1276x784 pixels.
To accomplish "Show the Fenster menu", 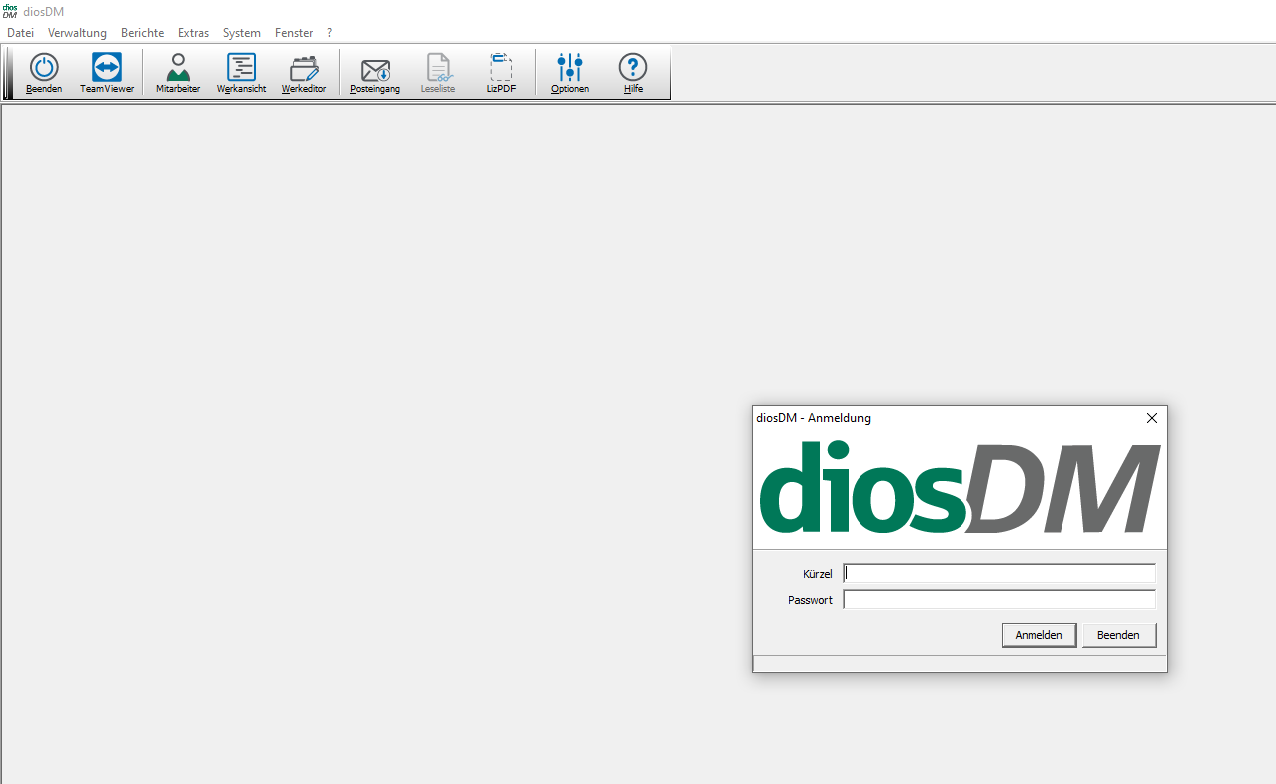I will click(x=294, y=33).
